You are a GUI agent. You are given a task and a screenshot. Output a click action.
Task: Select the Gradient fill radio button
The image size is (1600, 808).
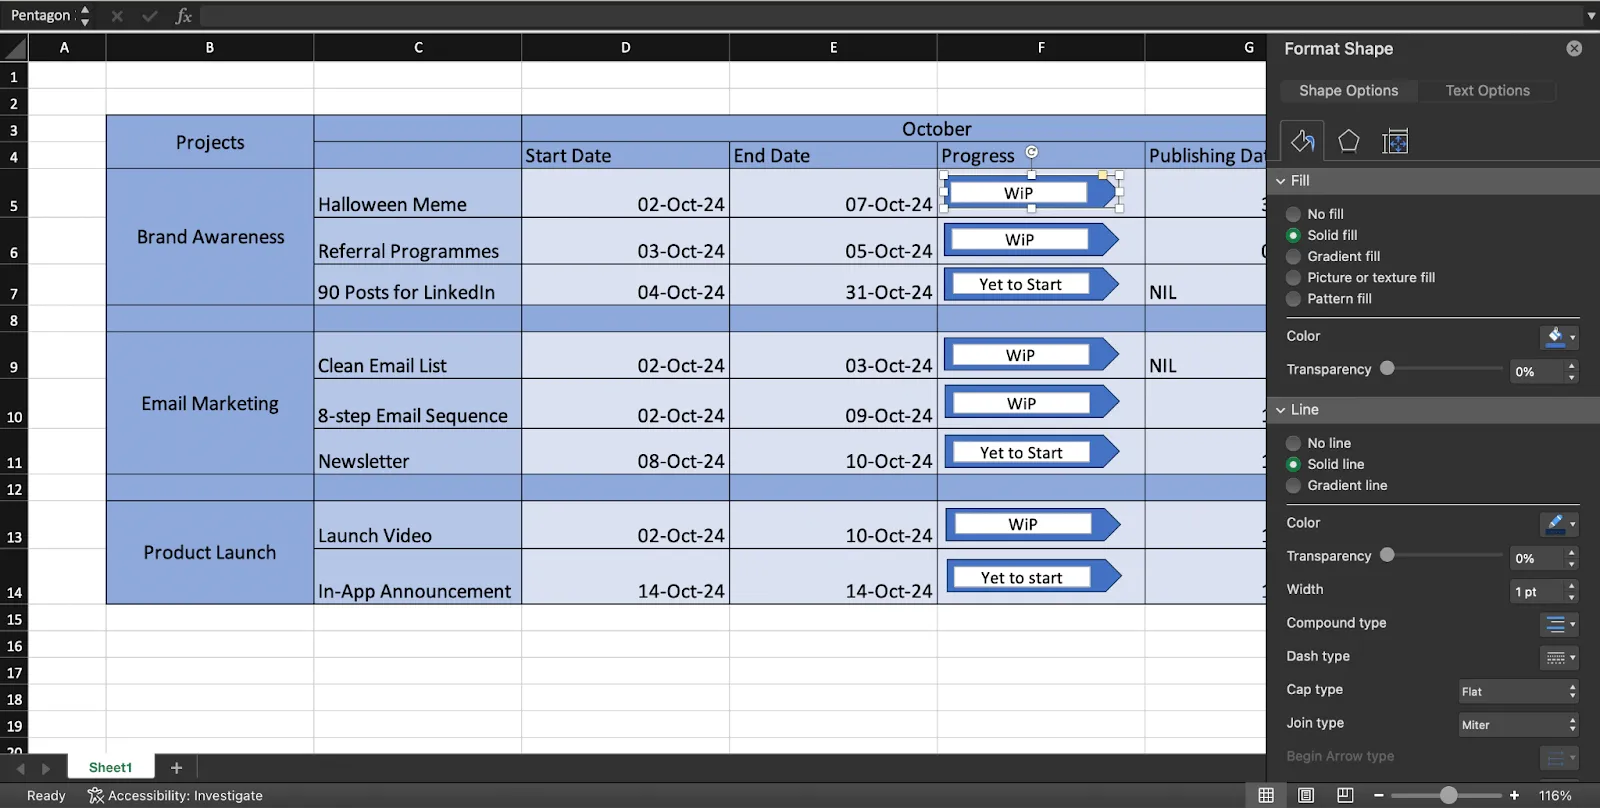(1293, 256)
